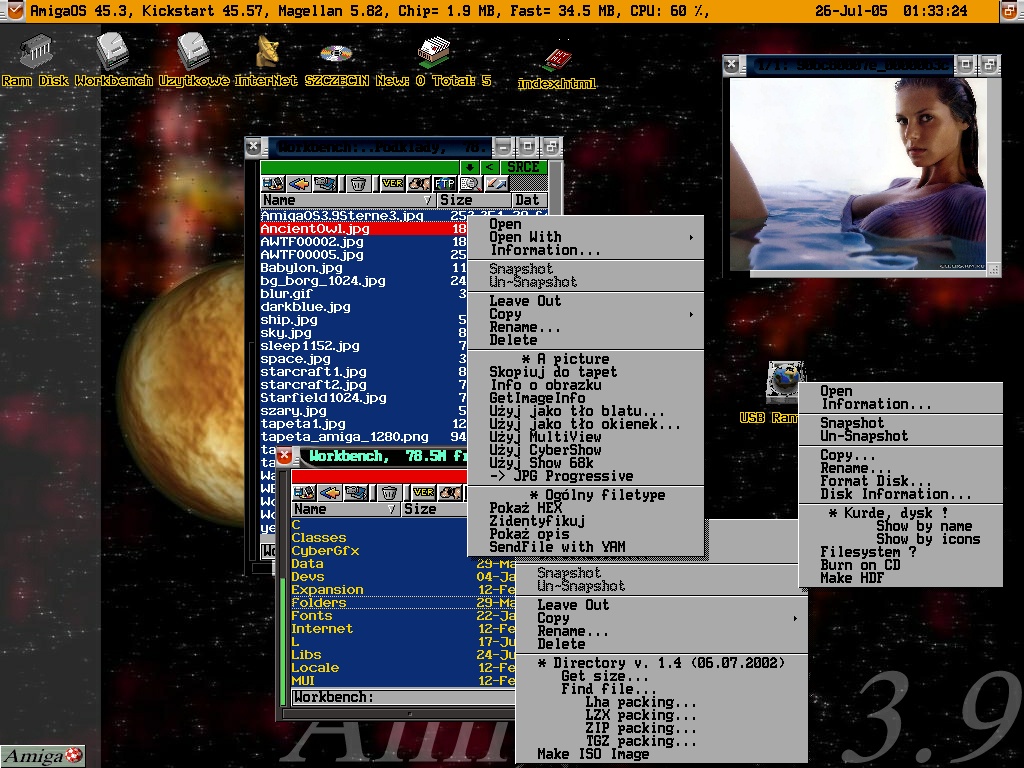Image resolution: width=1024 pixels, height=768 pixels.
Task: Click the camera/folder icon in Workbench lister
Action: pos(356,492)
